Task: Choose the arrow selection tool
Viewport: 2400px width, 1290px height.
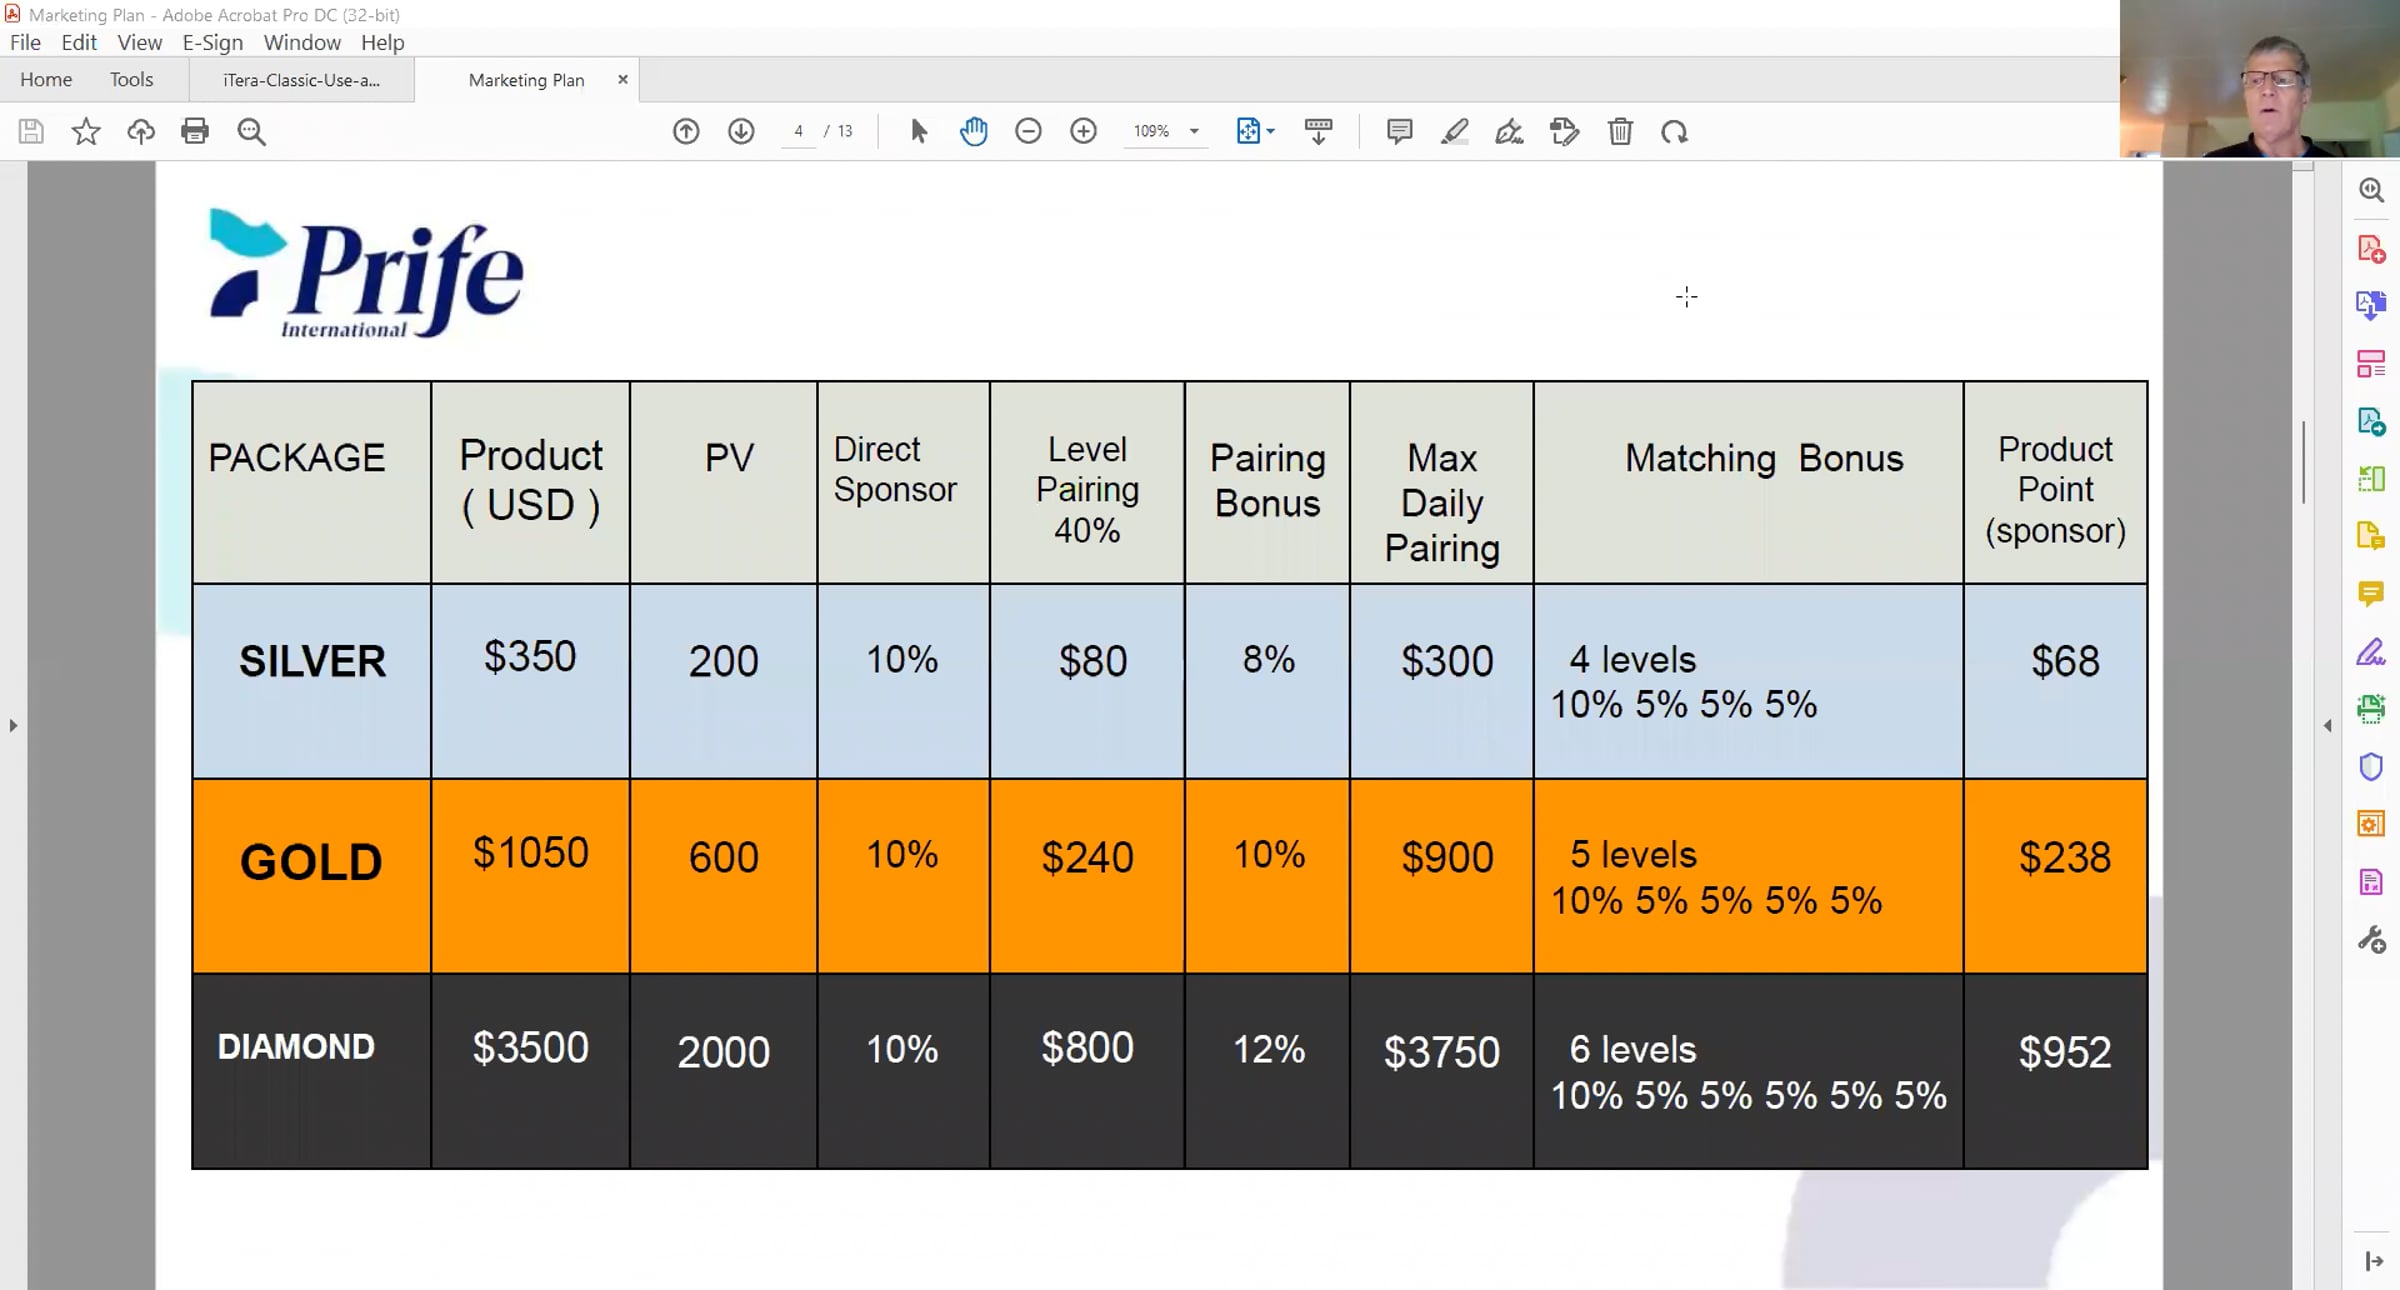Action: (x=918, y=131)
